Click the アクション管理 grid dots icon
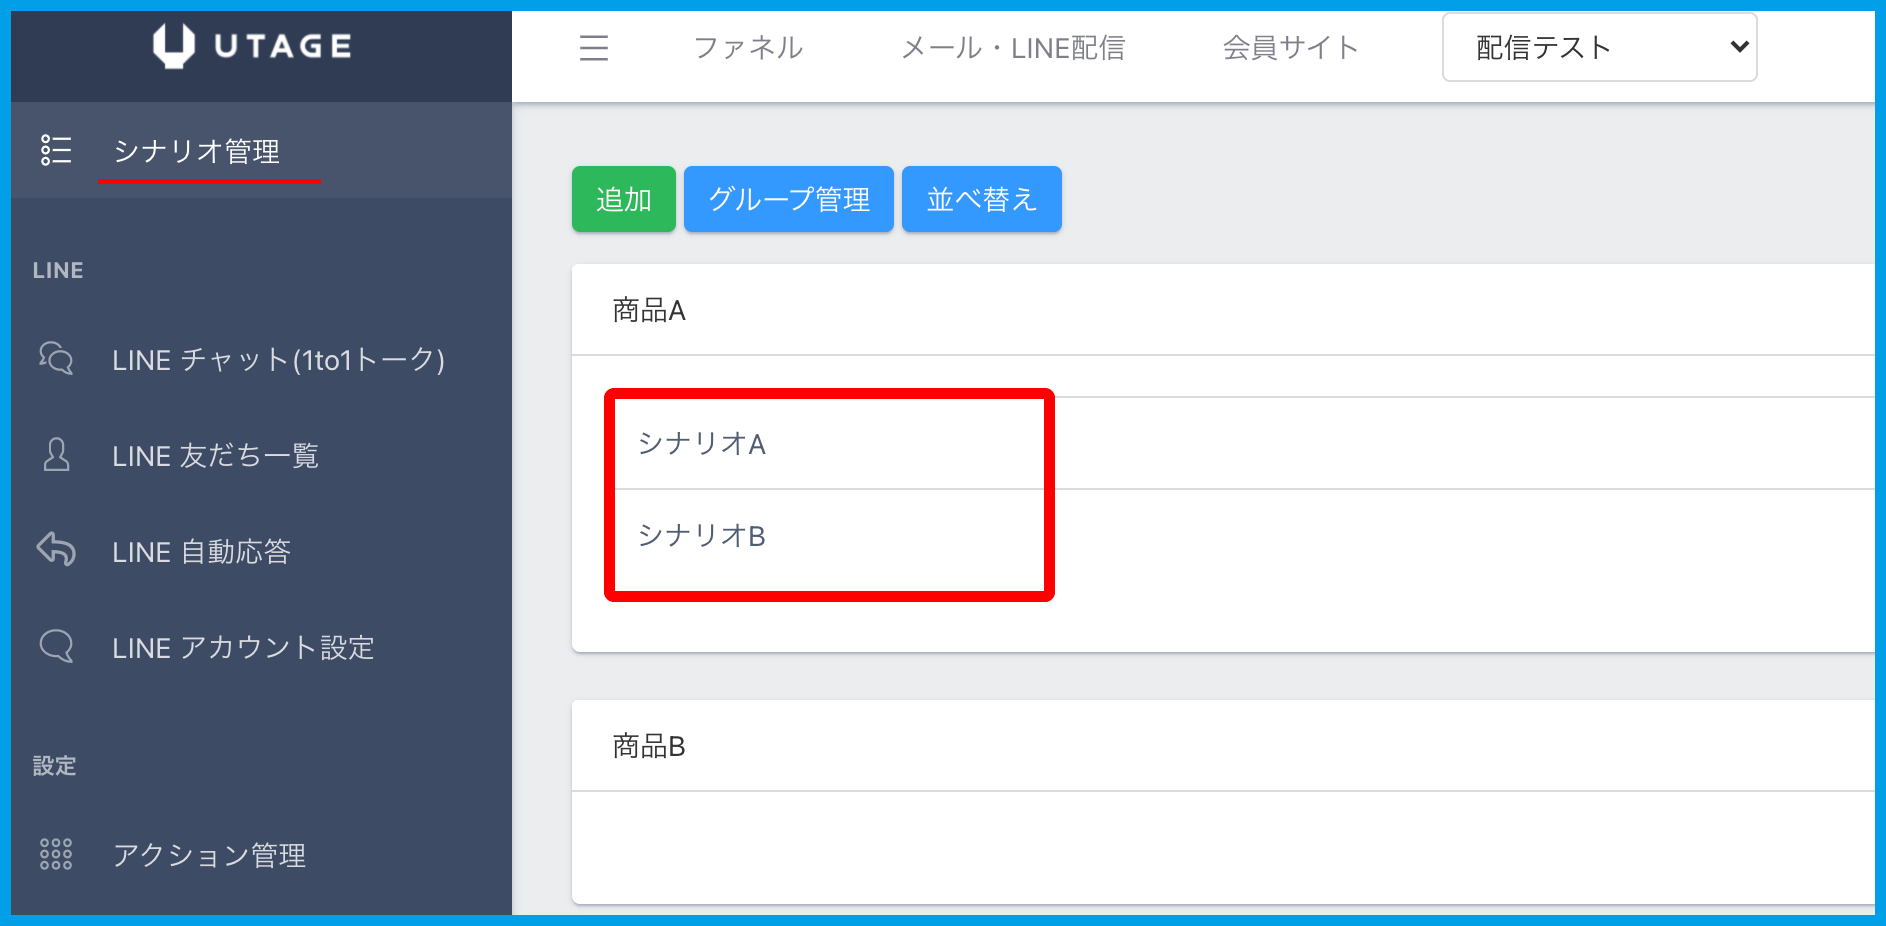Image resolution: width=1886 pixels, height=926 pixels. click(x=56, y=854)
